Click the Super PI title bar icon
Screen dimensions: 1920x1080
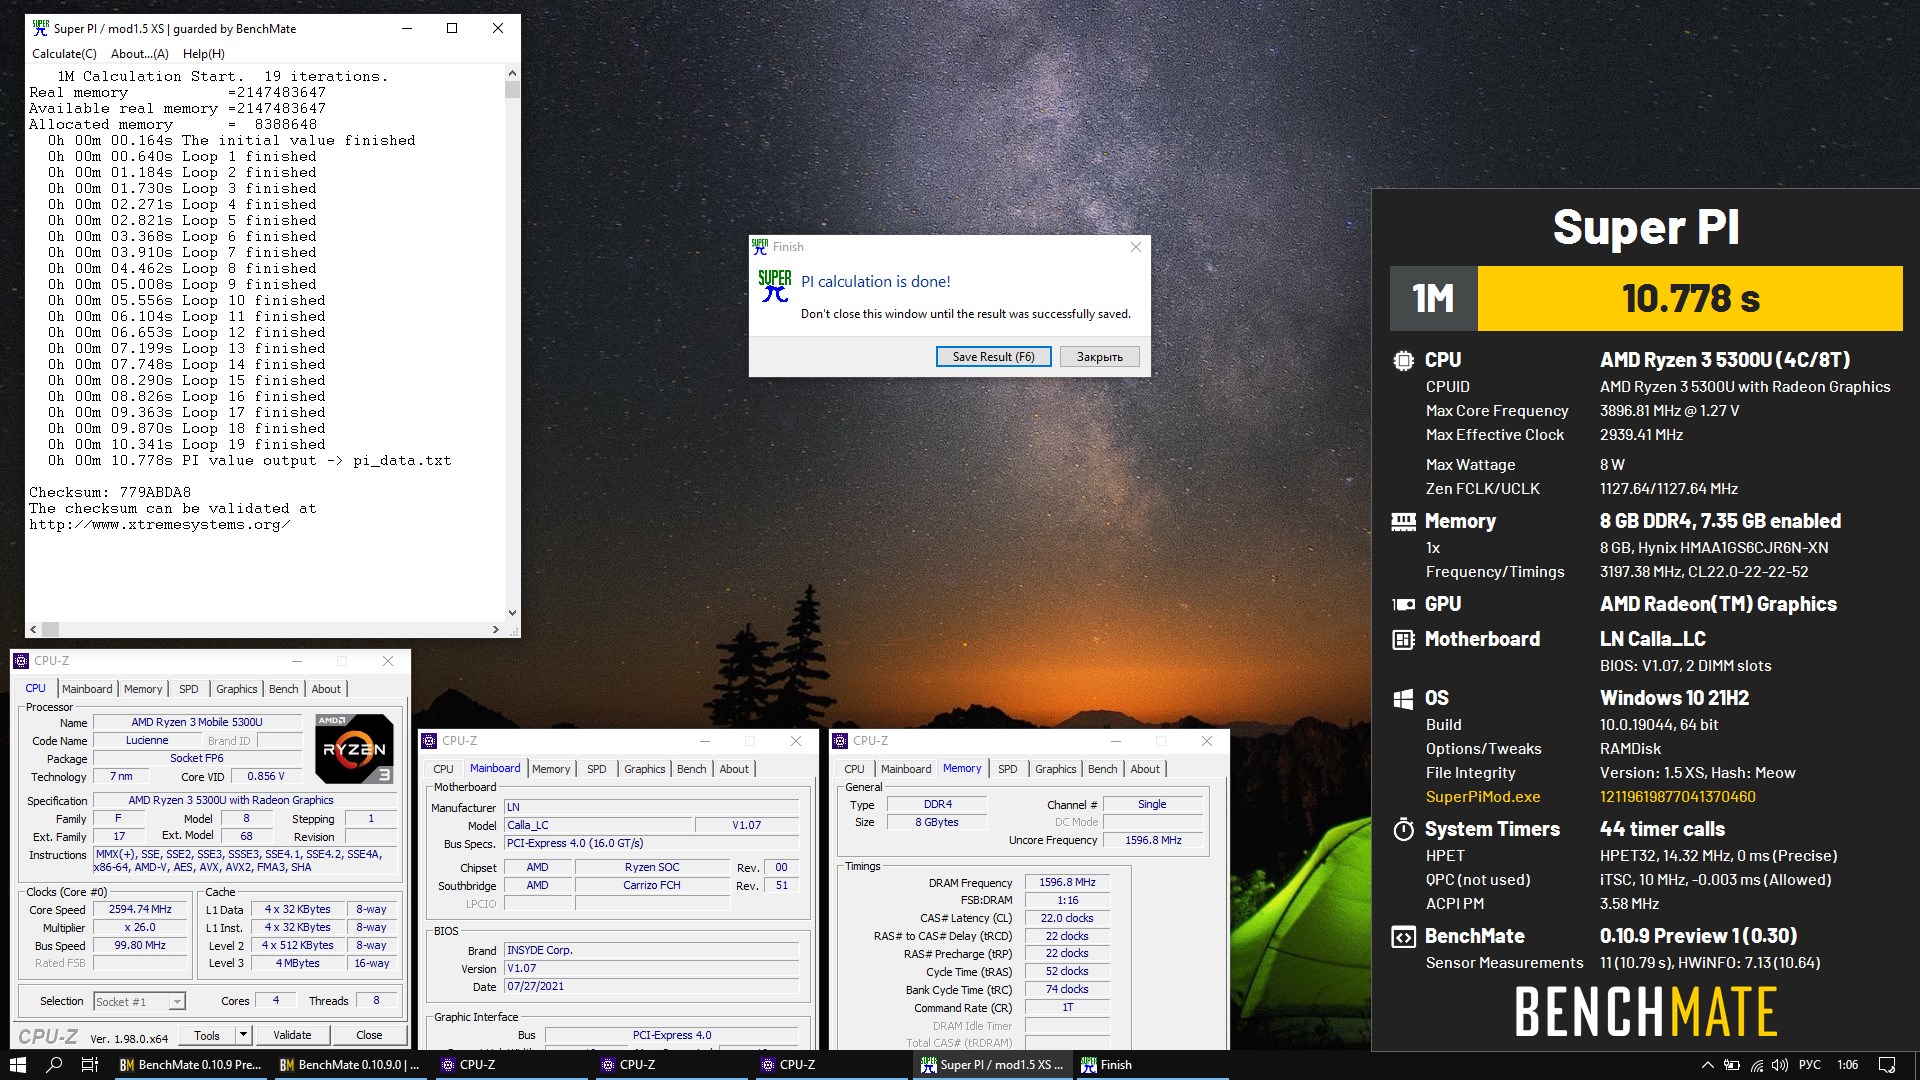(x=40, y=28)
